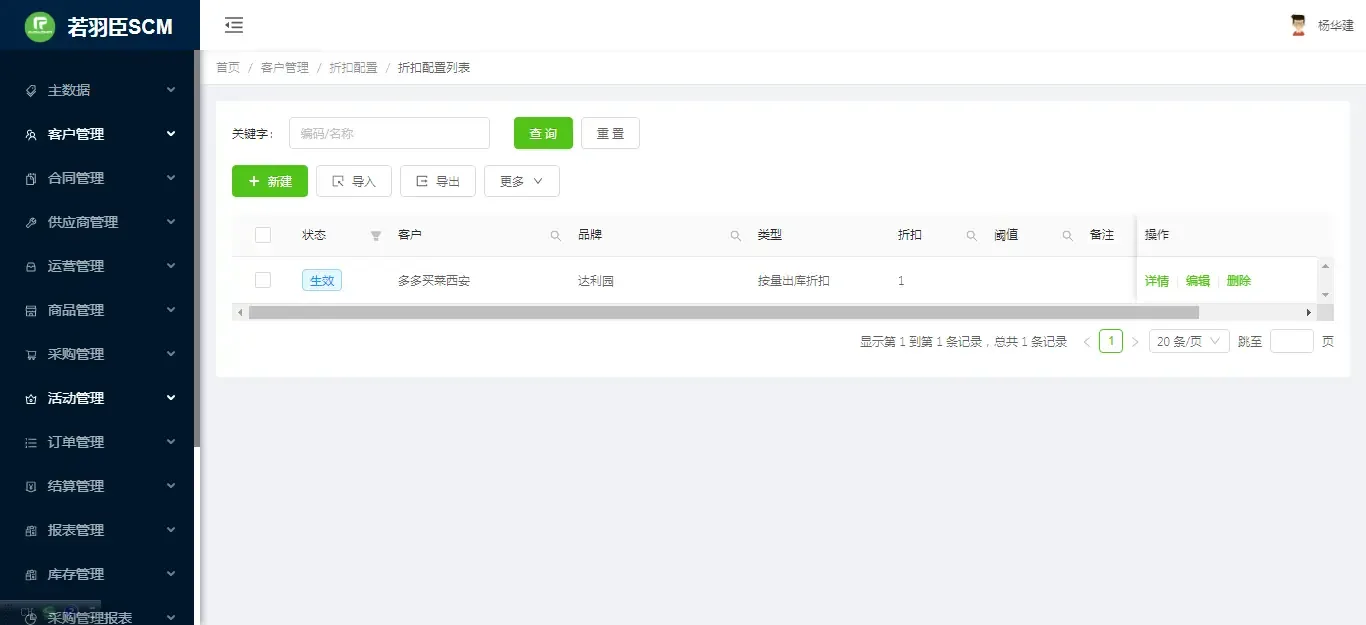Click the 合同管理 document icon
Screen dimensions: 1366x625
tap(31, 178)
